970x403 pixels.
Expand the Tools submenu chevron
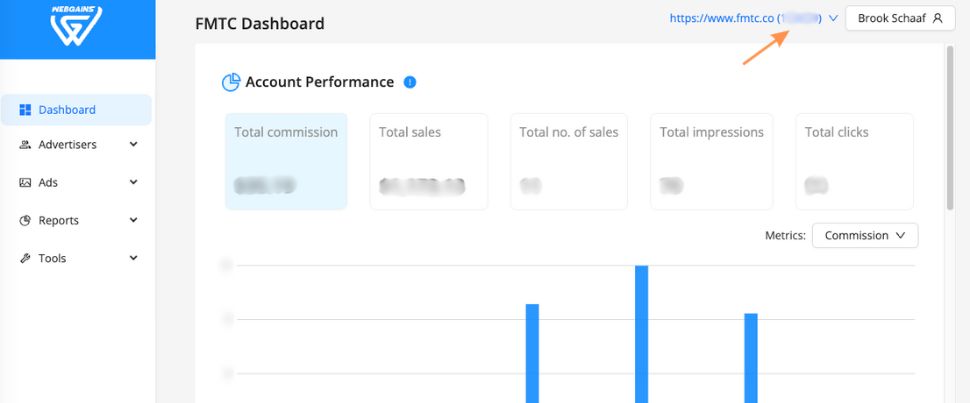click(x=133, y=259)
